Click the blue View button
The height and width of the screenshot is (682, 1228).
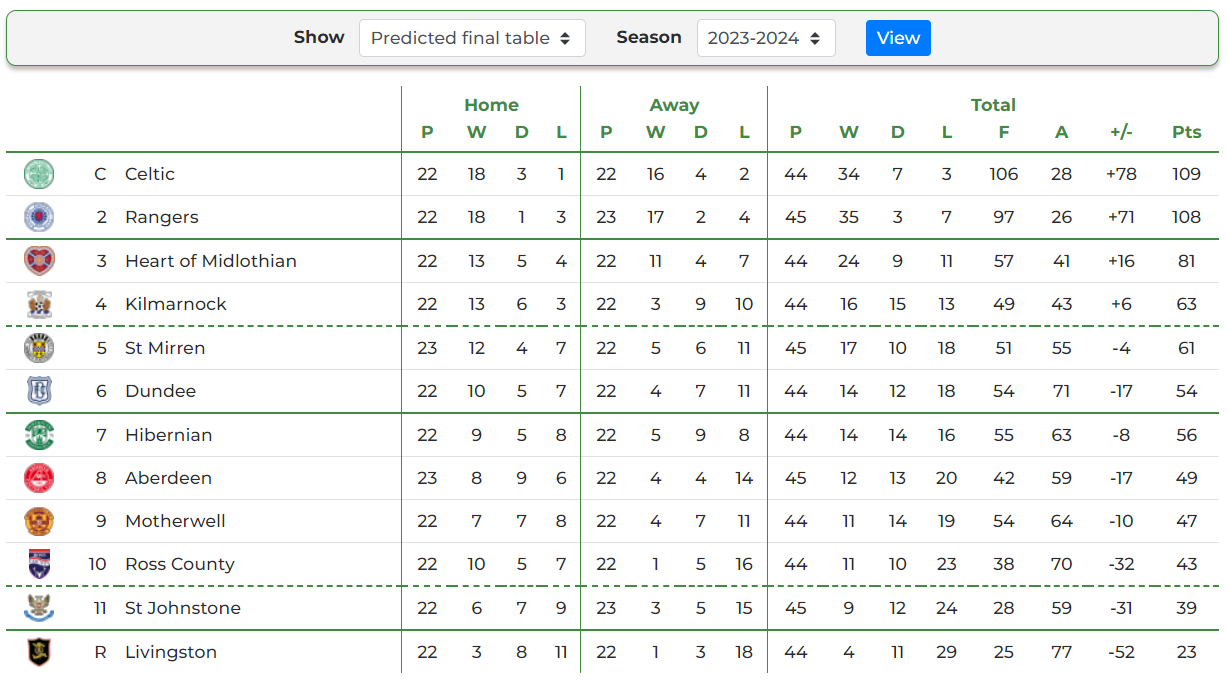coord(898,38)
